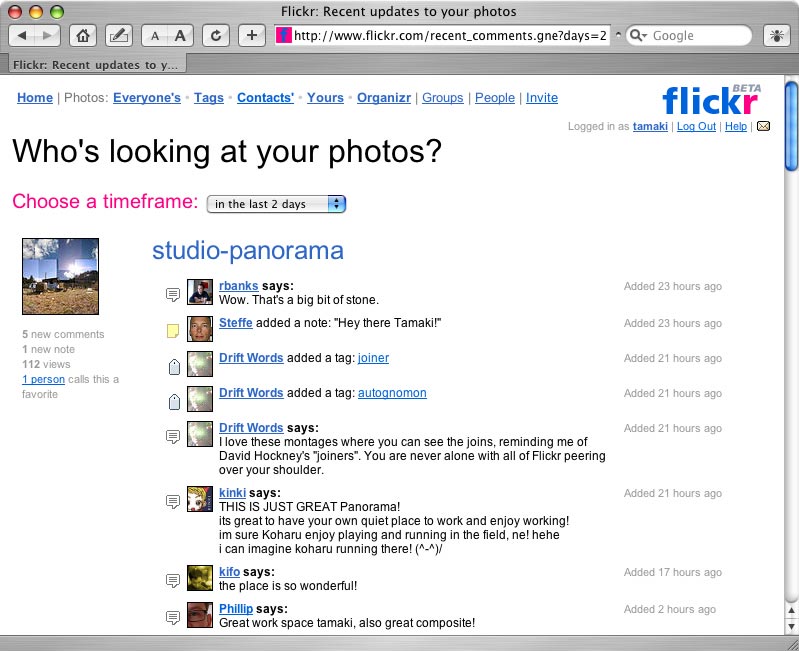Click the AutoFill pencil toolbar icon
799x651 pixels.
click(118, 35)
